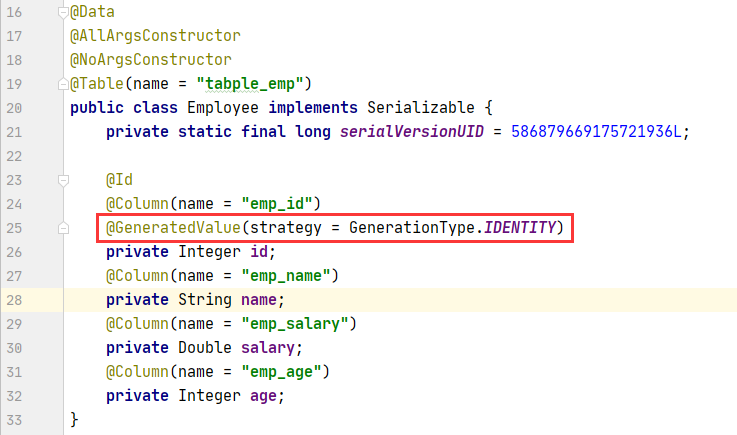
Task: Click the fold marker on the @Table line
Action: pos(64,82)
